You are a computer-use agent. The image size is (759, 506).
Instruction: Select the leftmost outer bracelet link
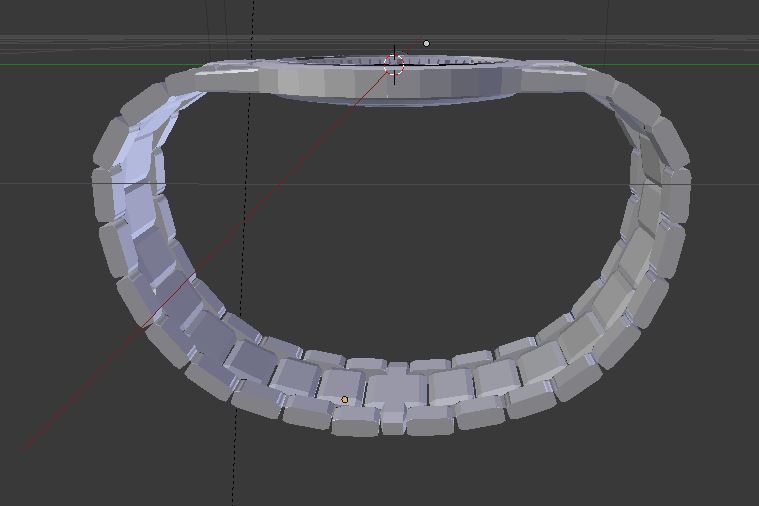click(x=105, y=196)
